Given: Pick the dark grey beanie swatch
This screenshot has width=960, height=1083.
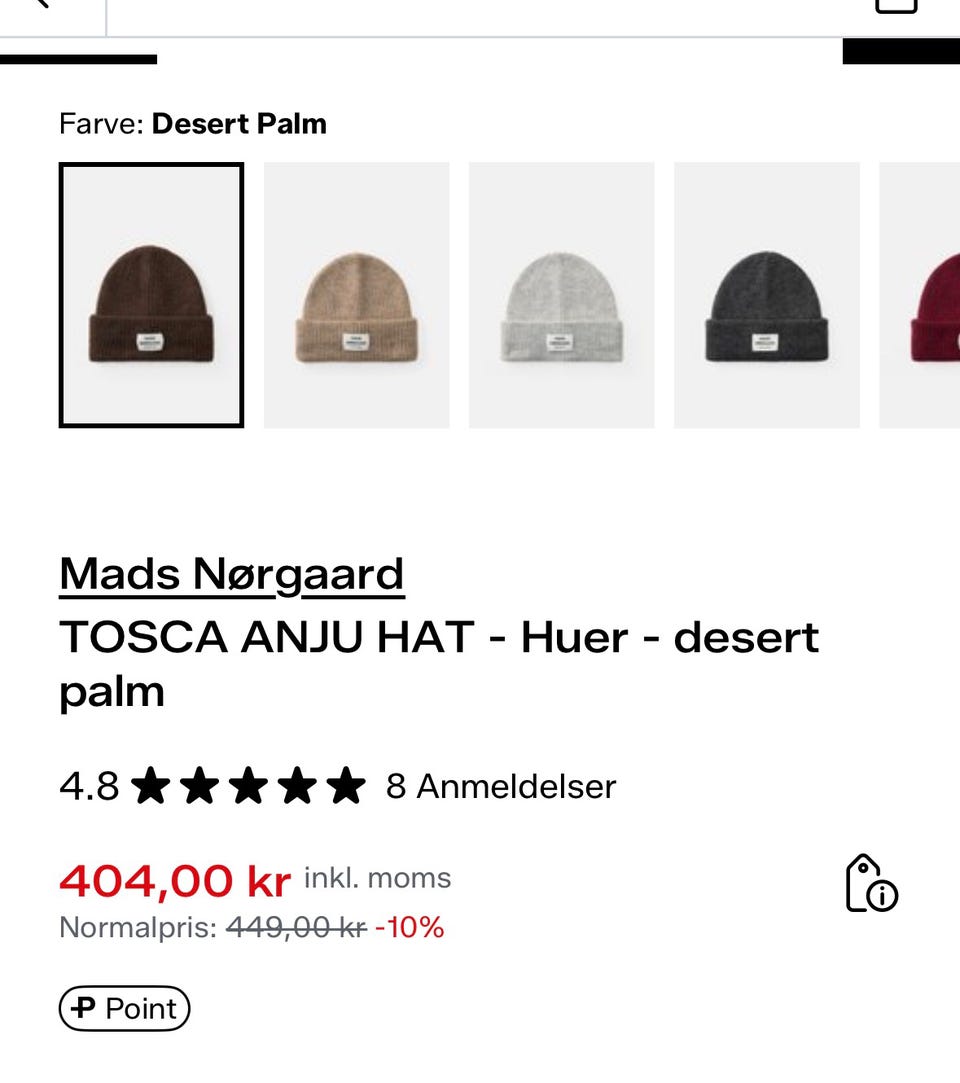Looking at the screenshot, I should (766, 295).
